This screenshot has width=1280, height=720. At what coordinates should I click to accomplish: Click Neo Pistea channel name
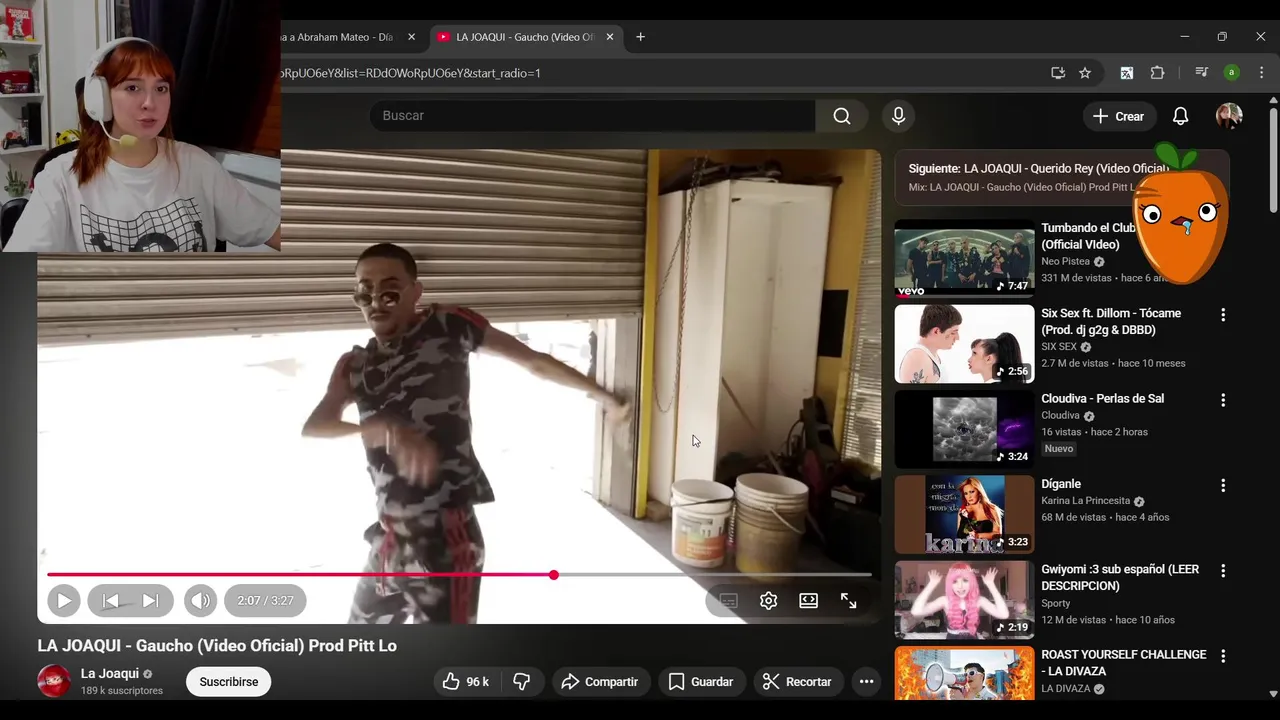(x=1065, y=261)
